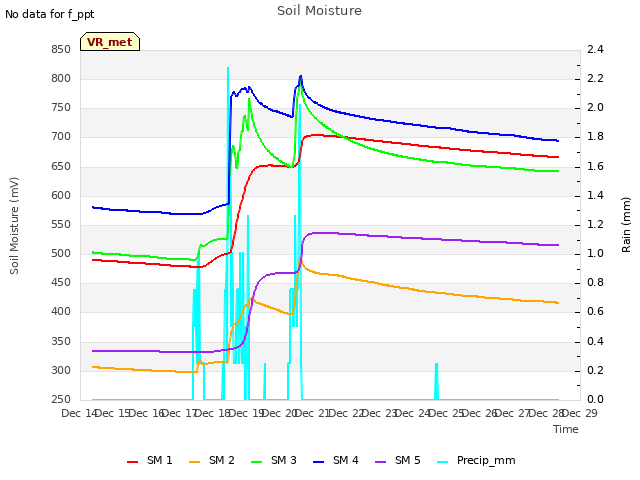The width and height of the screenshot is (640, 480).
Task: Click the blue SM 4 legend swatch
Action: [319, 462]
